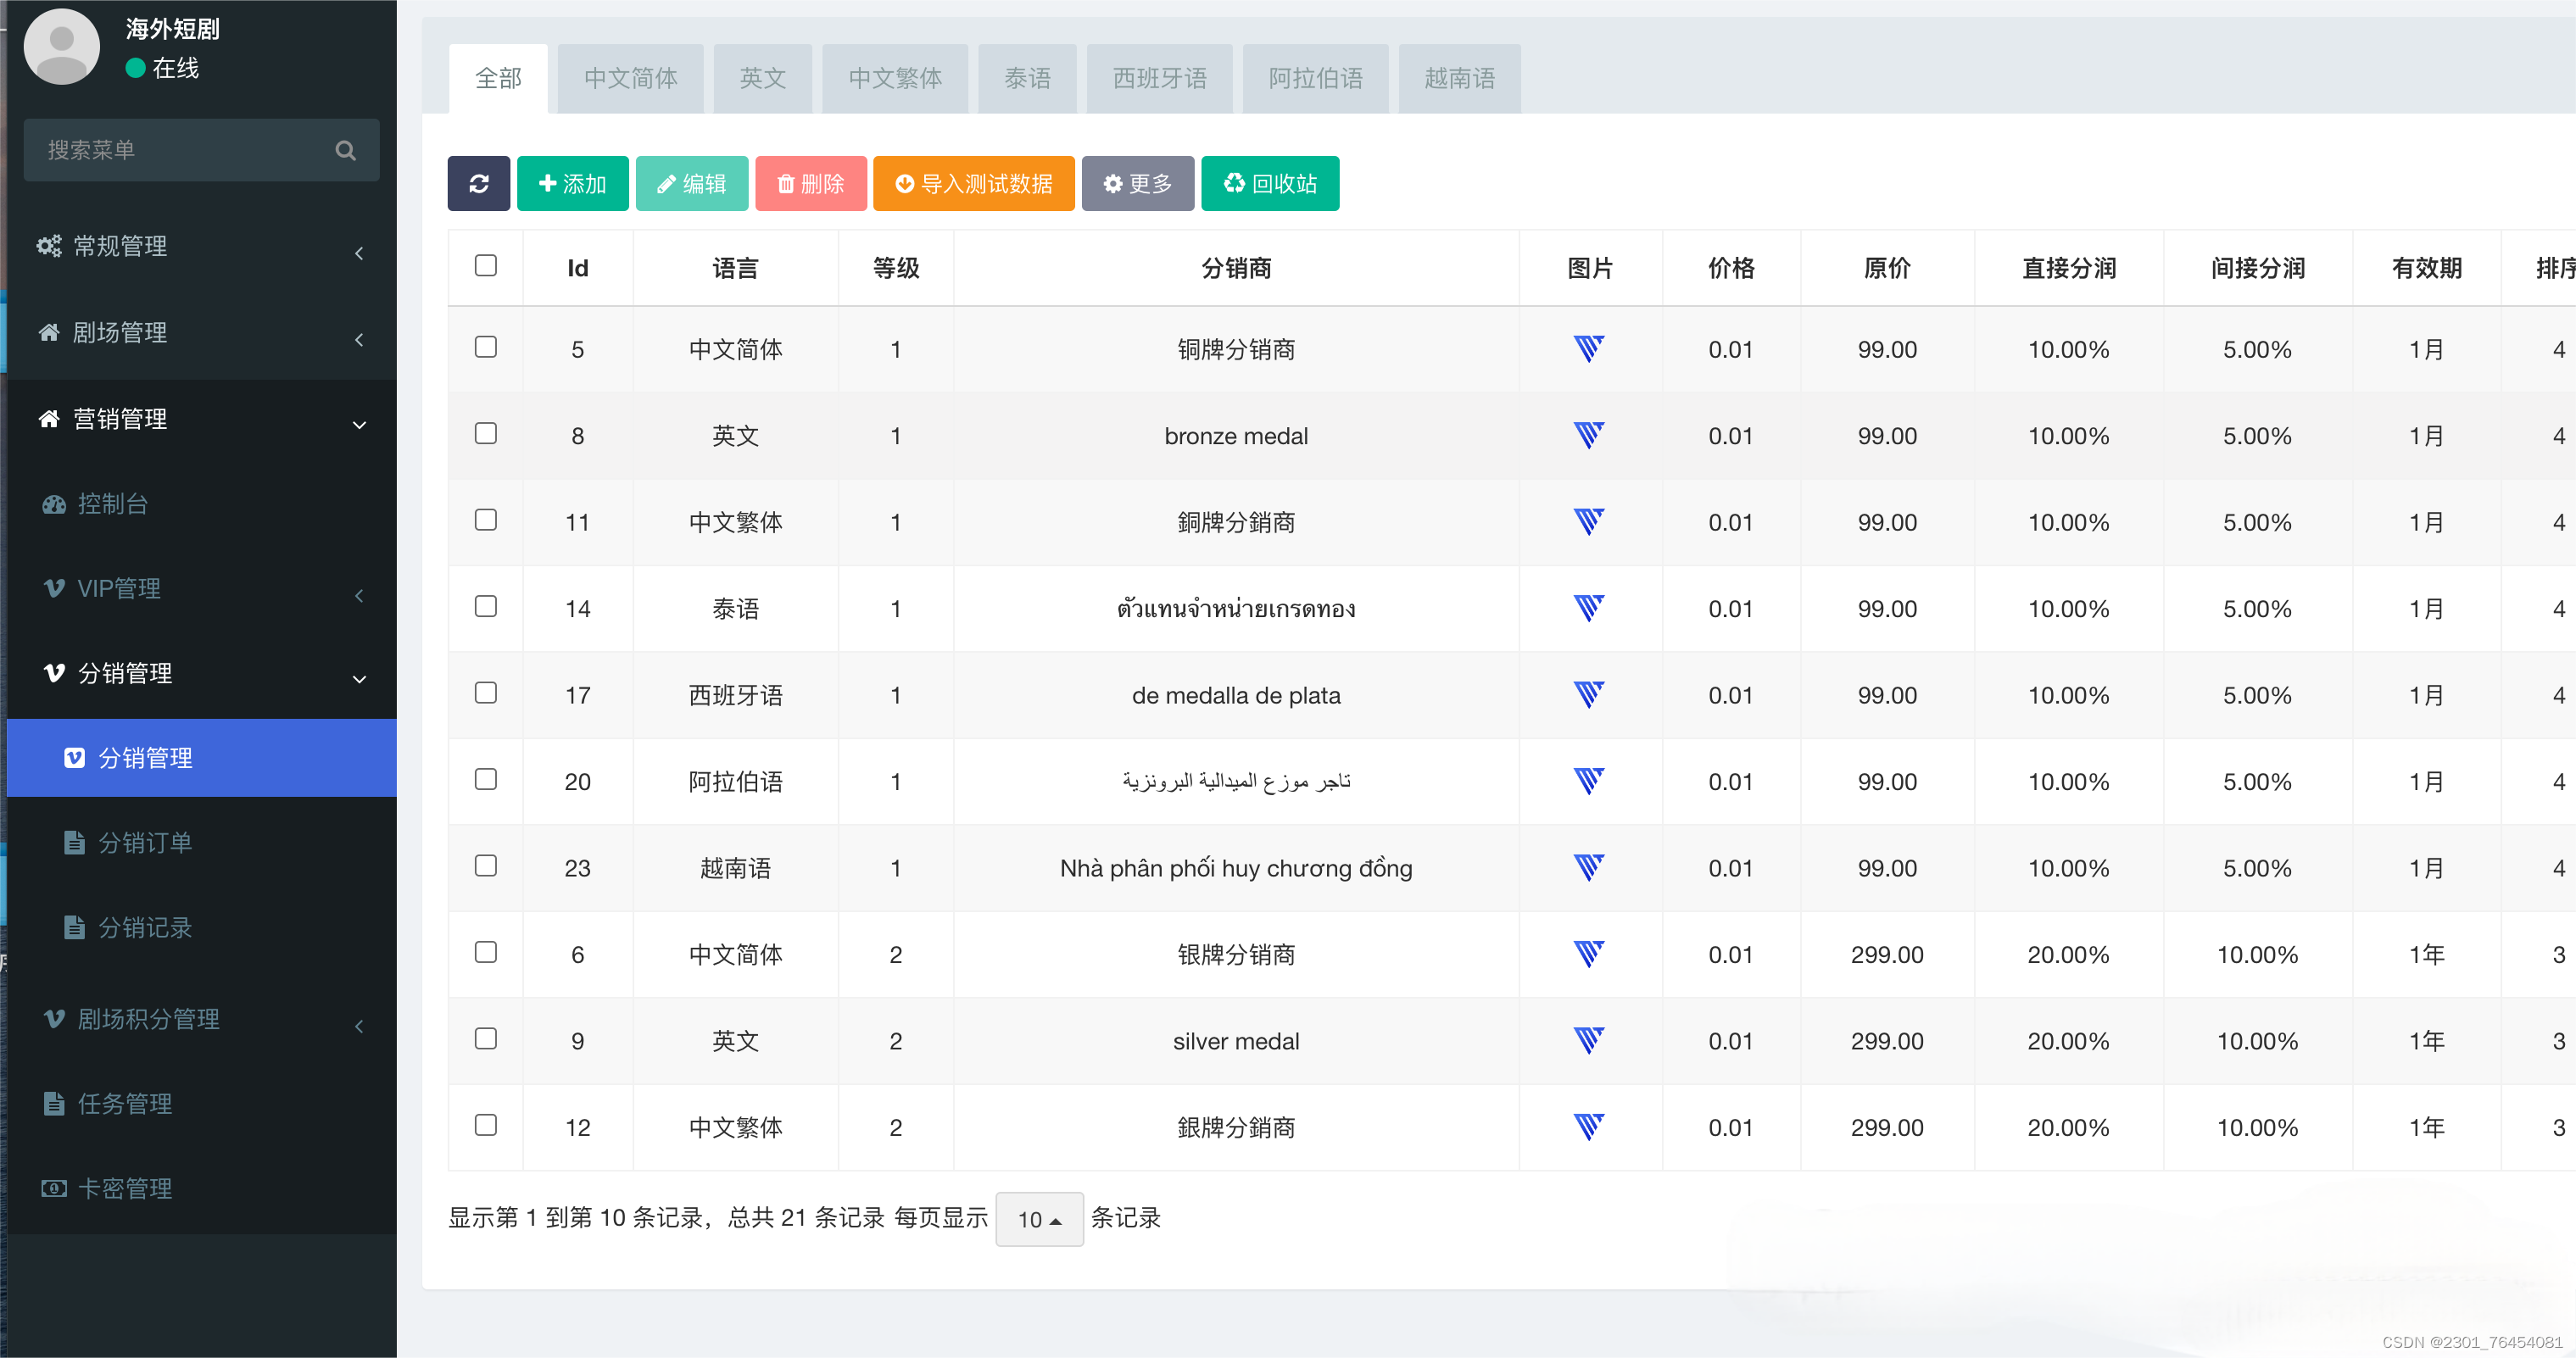Collapse the 营销管理 menu

202,420
